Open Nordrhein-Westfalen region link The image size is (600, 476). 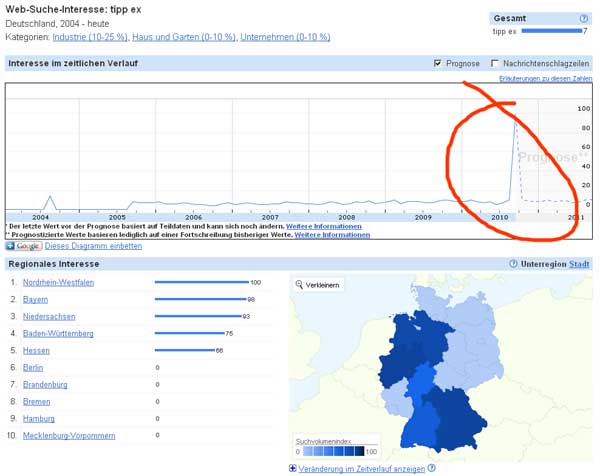click(59, 282)
